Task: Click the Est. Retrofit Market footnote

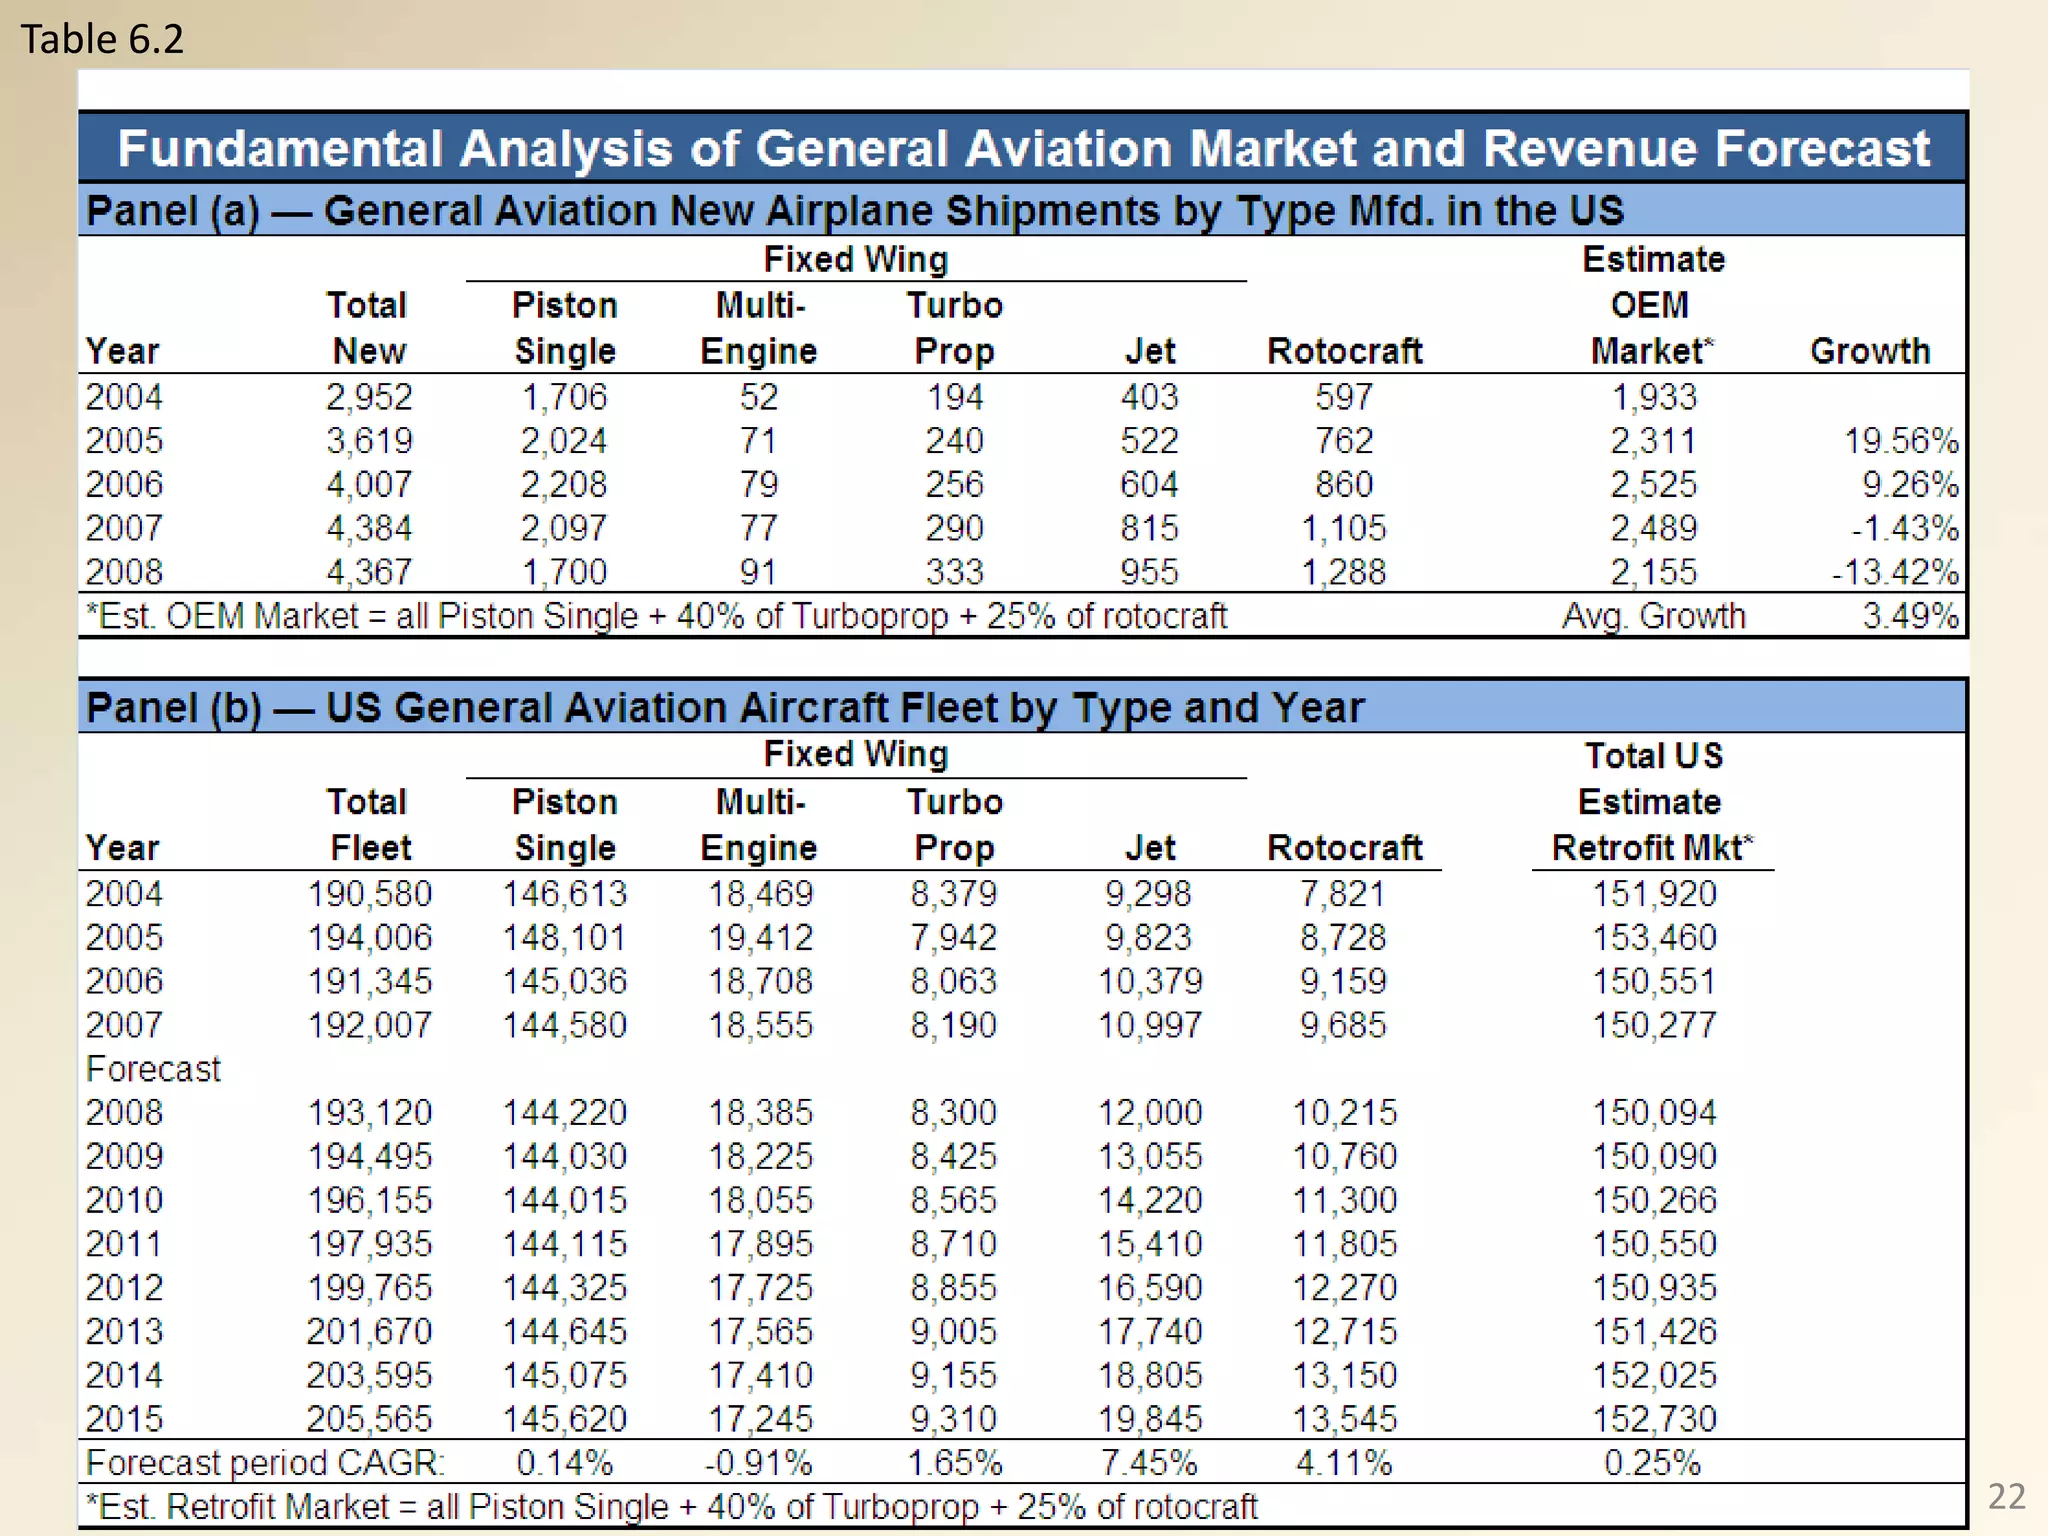Action: 671,1506
